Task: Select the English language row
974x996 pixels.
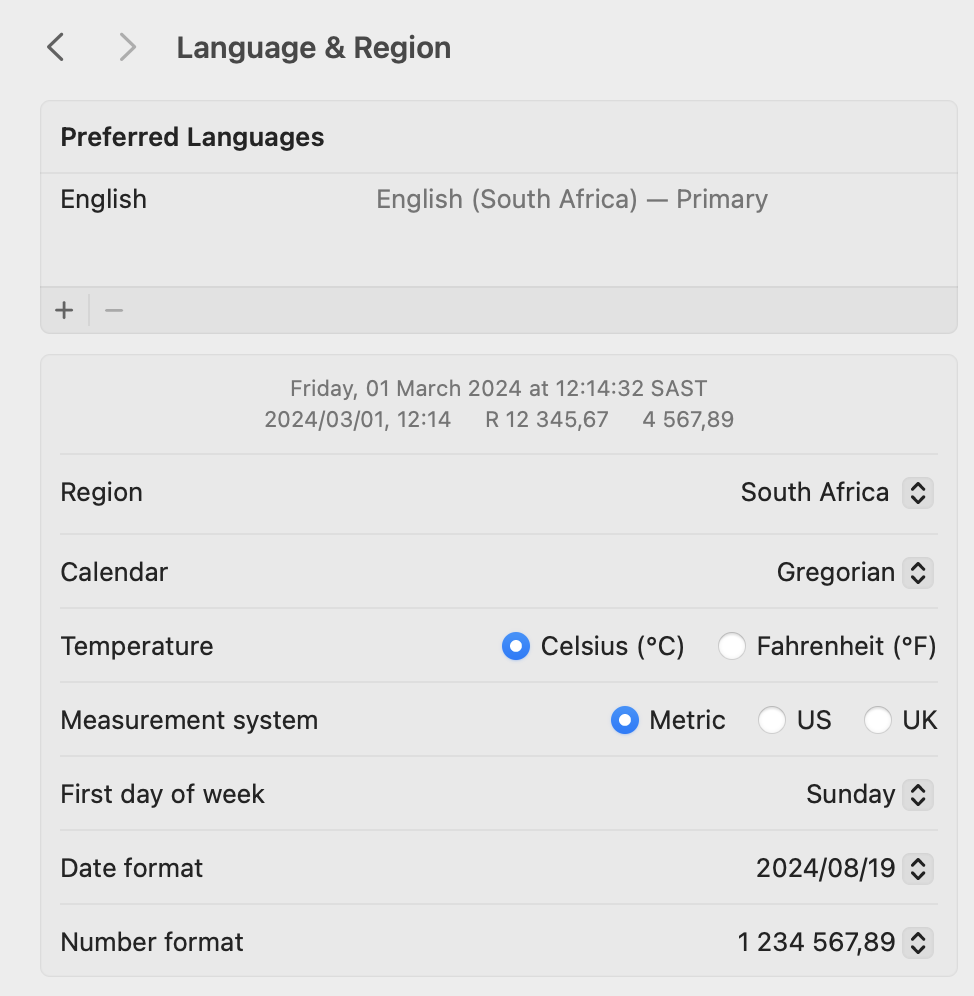Action: (x=499, y=199)
